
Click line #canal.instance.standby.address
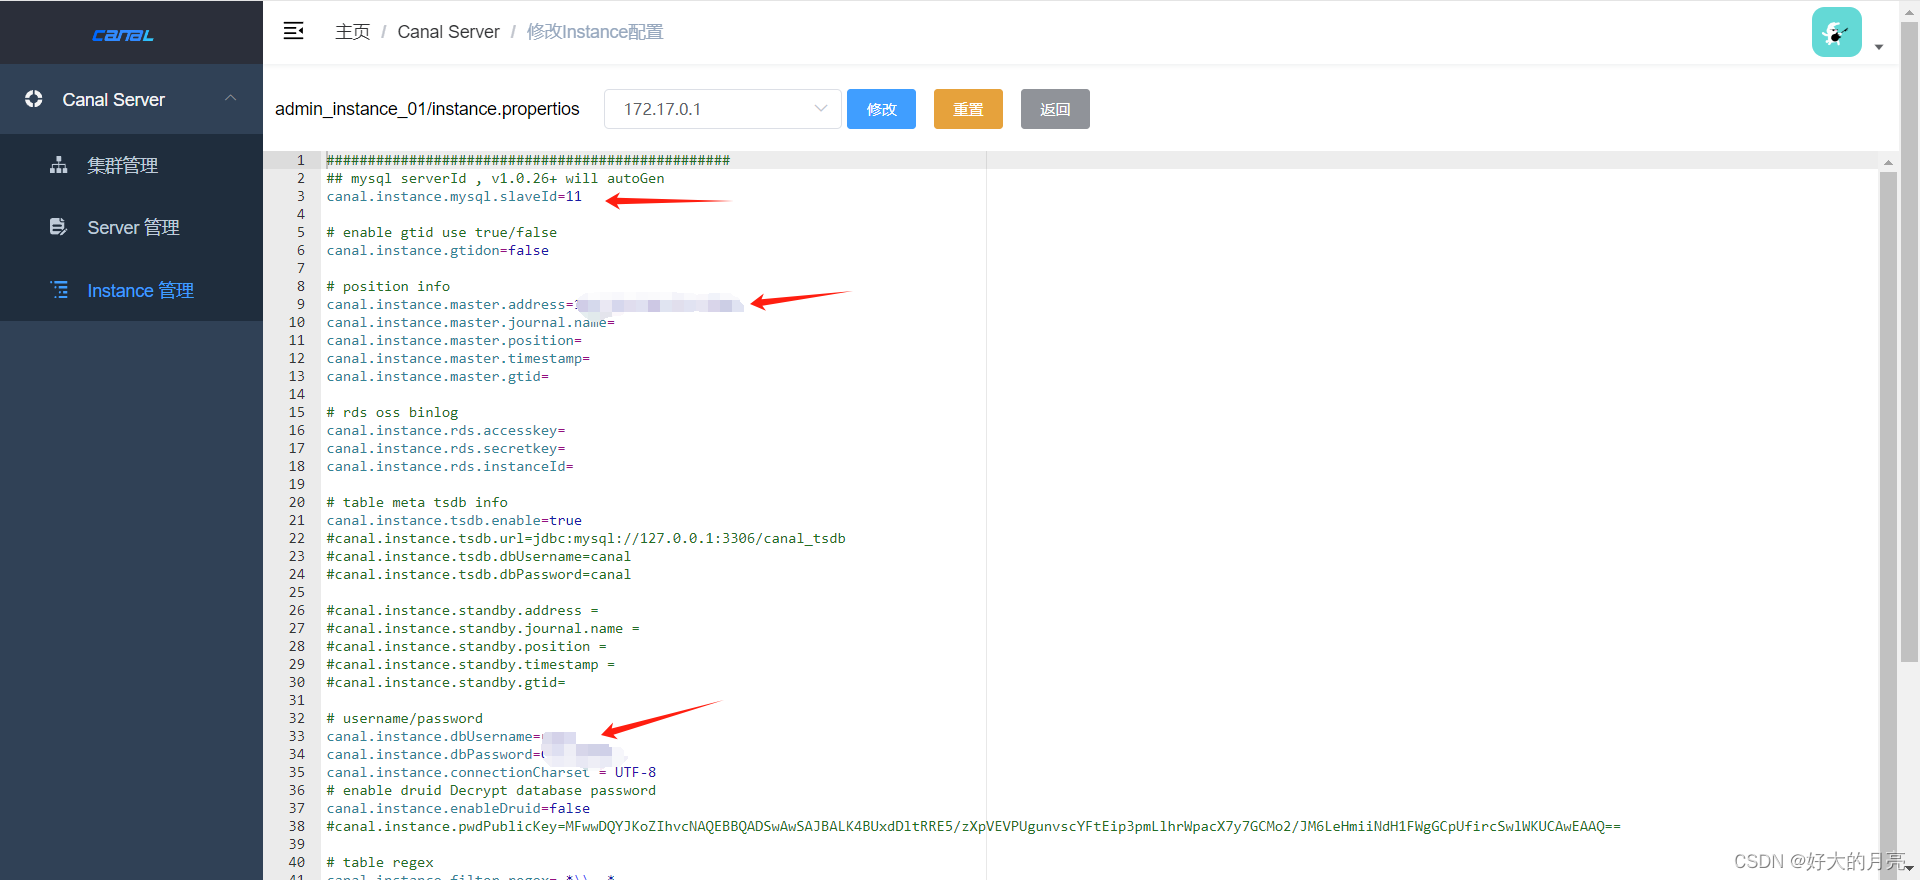pos(462,610)
